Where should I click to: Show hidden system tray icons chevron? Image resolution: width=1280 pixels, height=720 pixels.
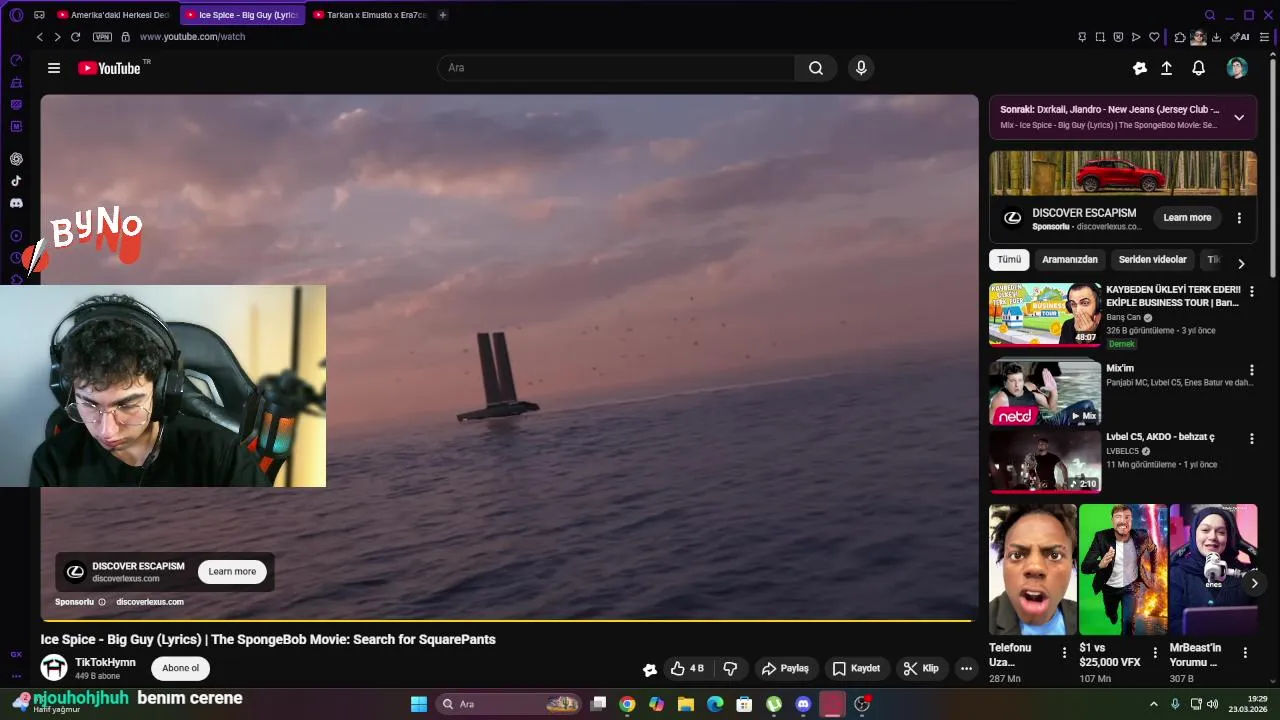[1154, 704]
